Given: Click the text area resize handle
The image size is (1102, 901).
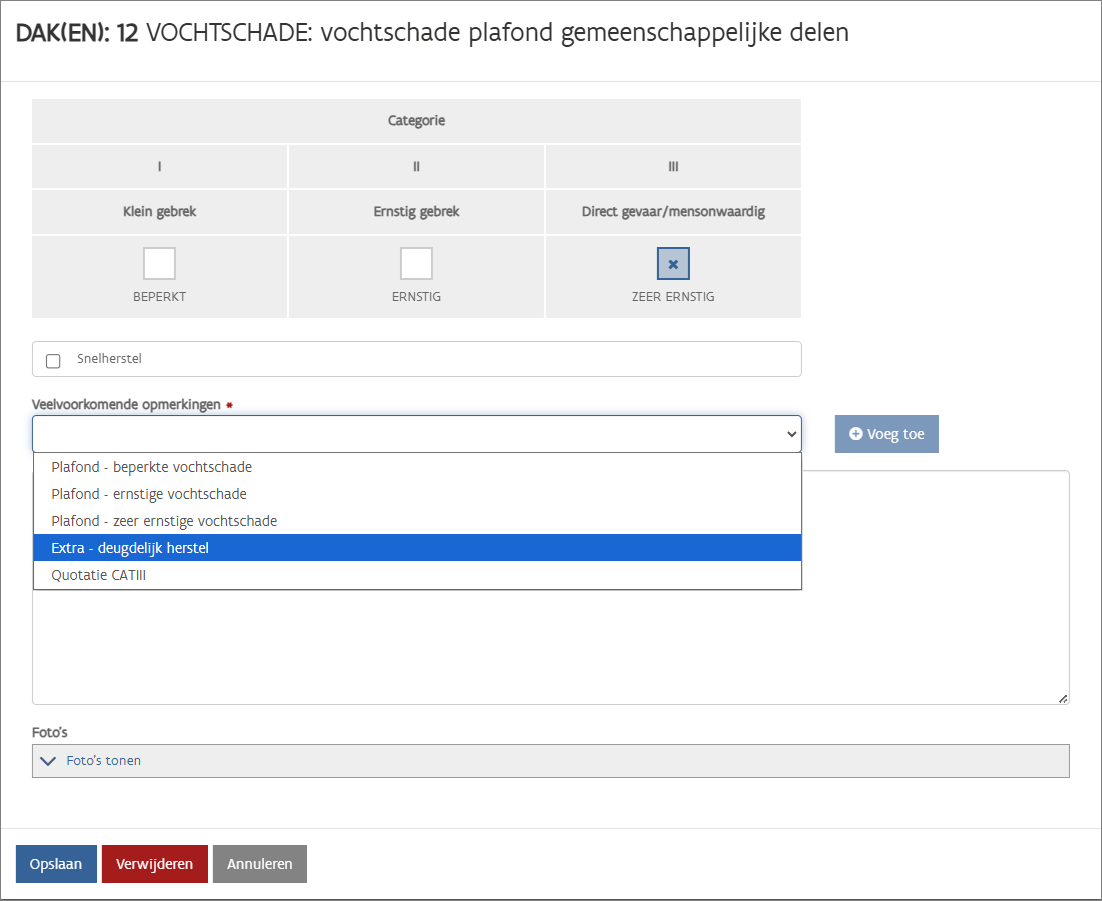Looking at the screenshot, I should click(x=1062, y=698).
